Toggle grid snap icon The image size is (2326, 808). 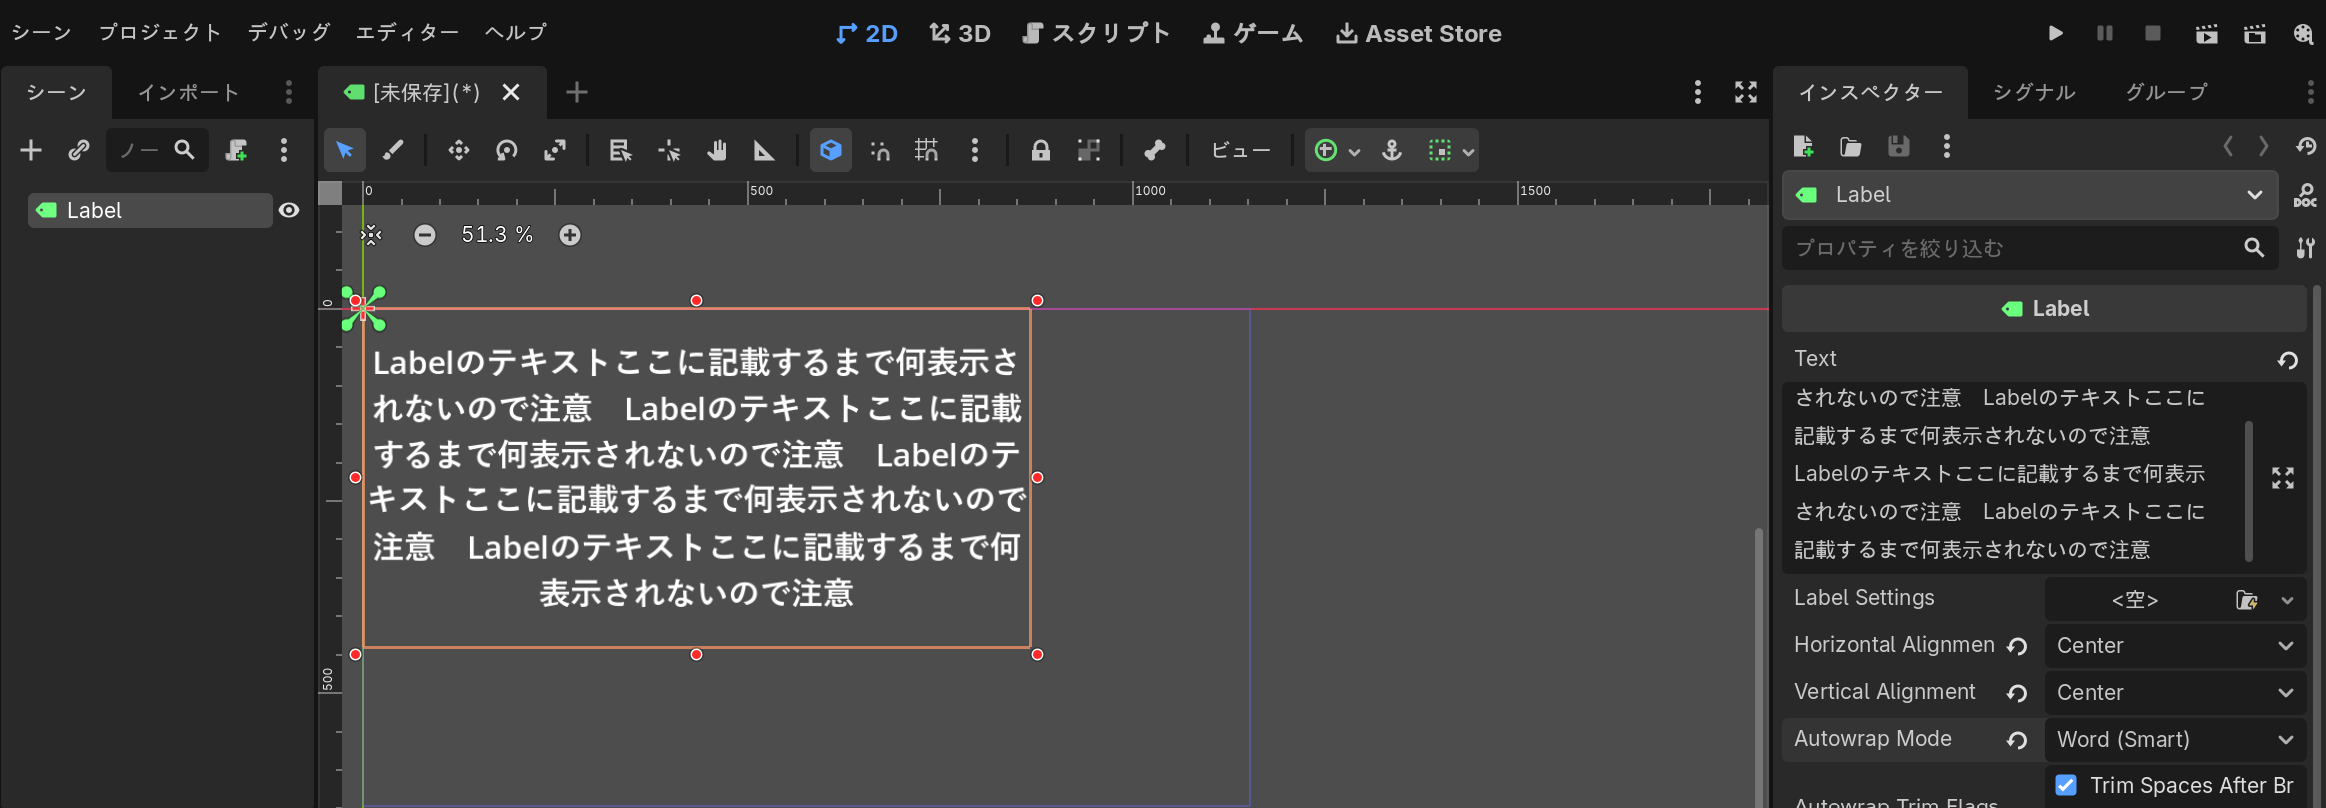(927, 150)
